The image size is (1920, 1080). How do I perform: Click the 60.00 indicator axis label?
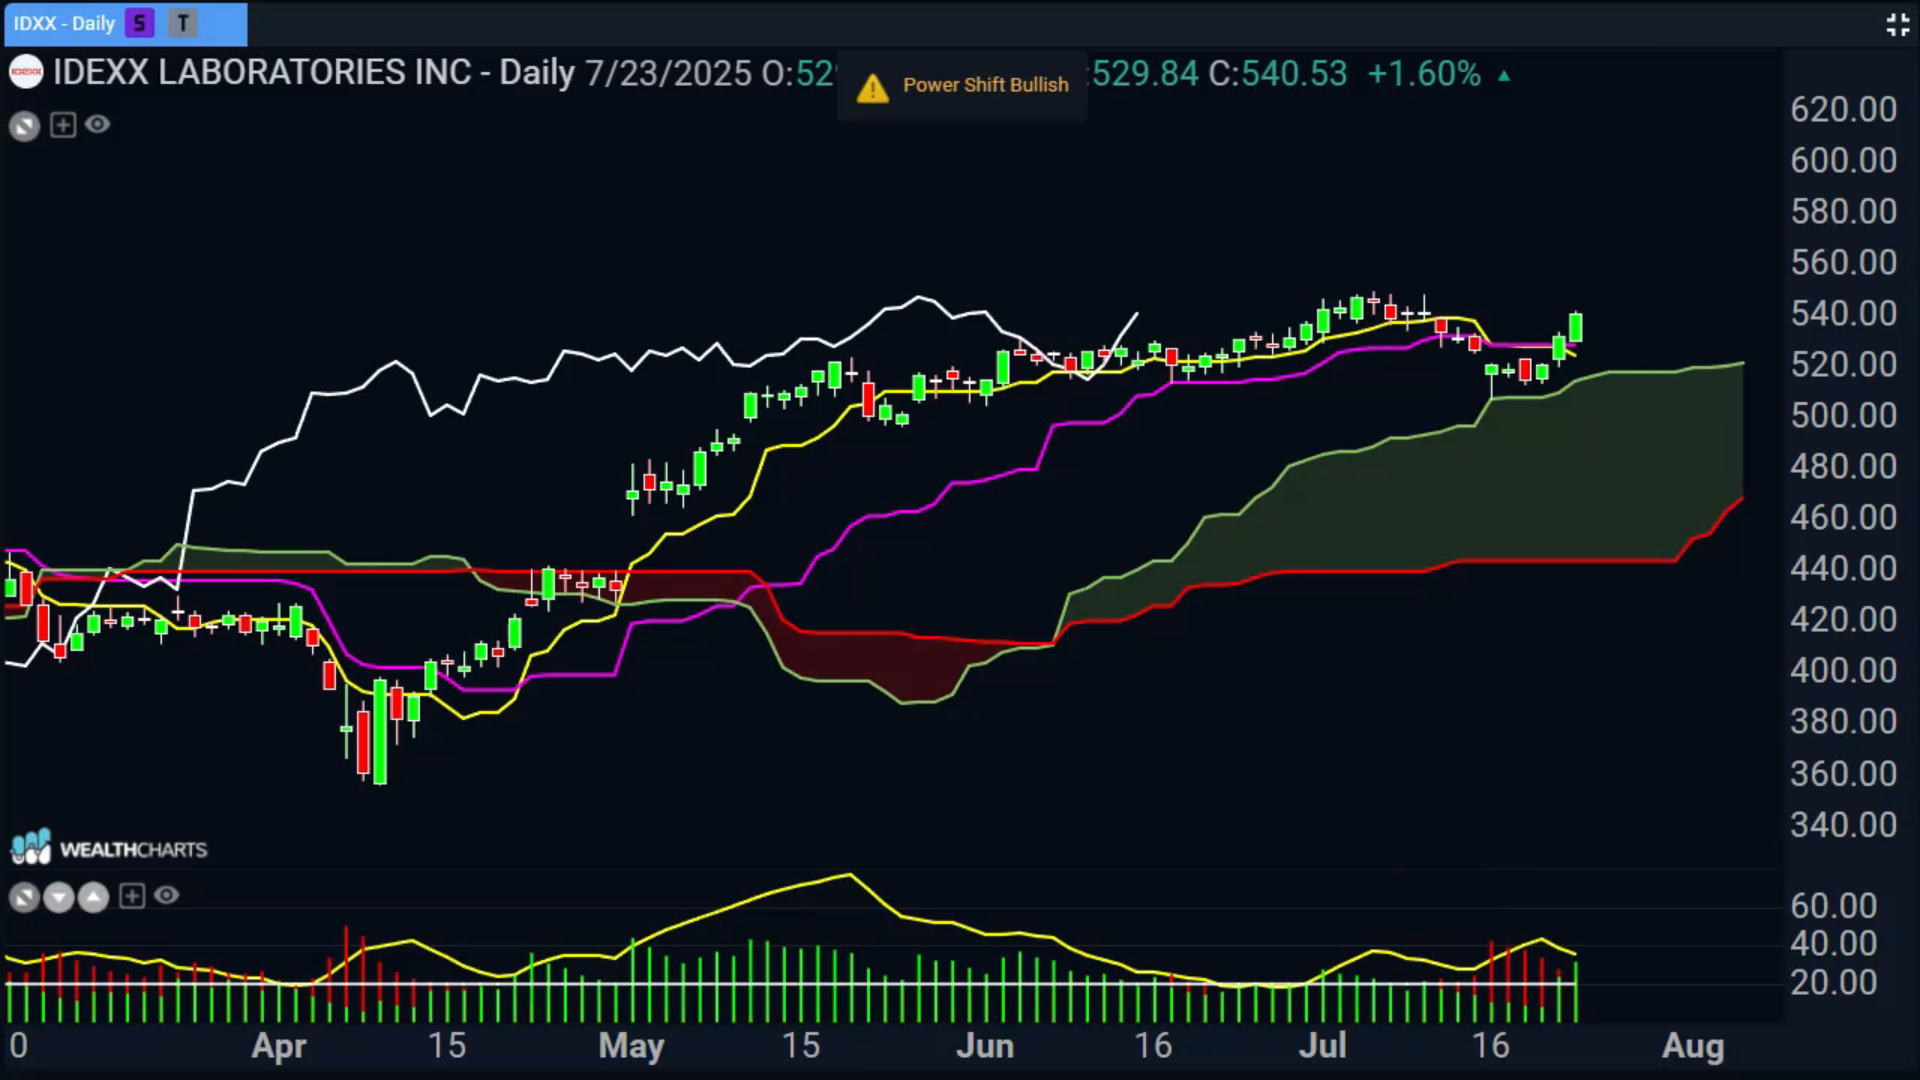click(x=1833, y=905)
